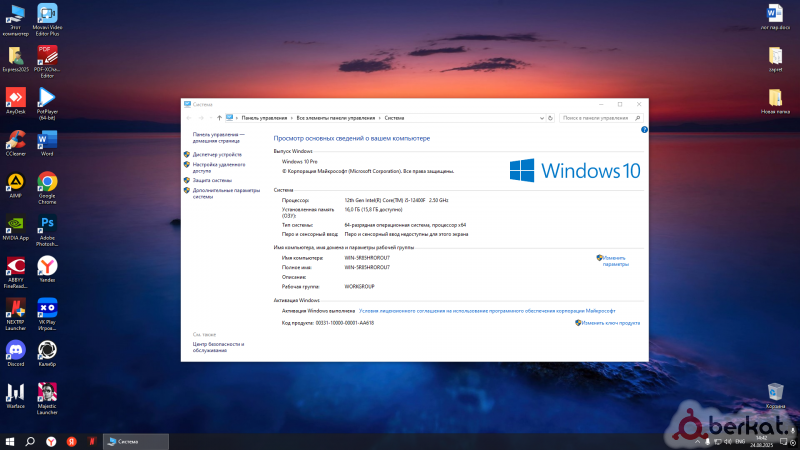
Task: Click the Изменить параметры link
Action: 615,261
